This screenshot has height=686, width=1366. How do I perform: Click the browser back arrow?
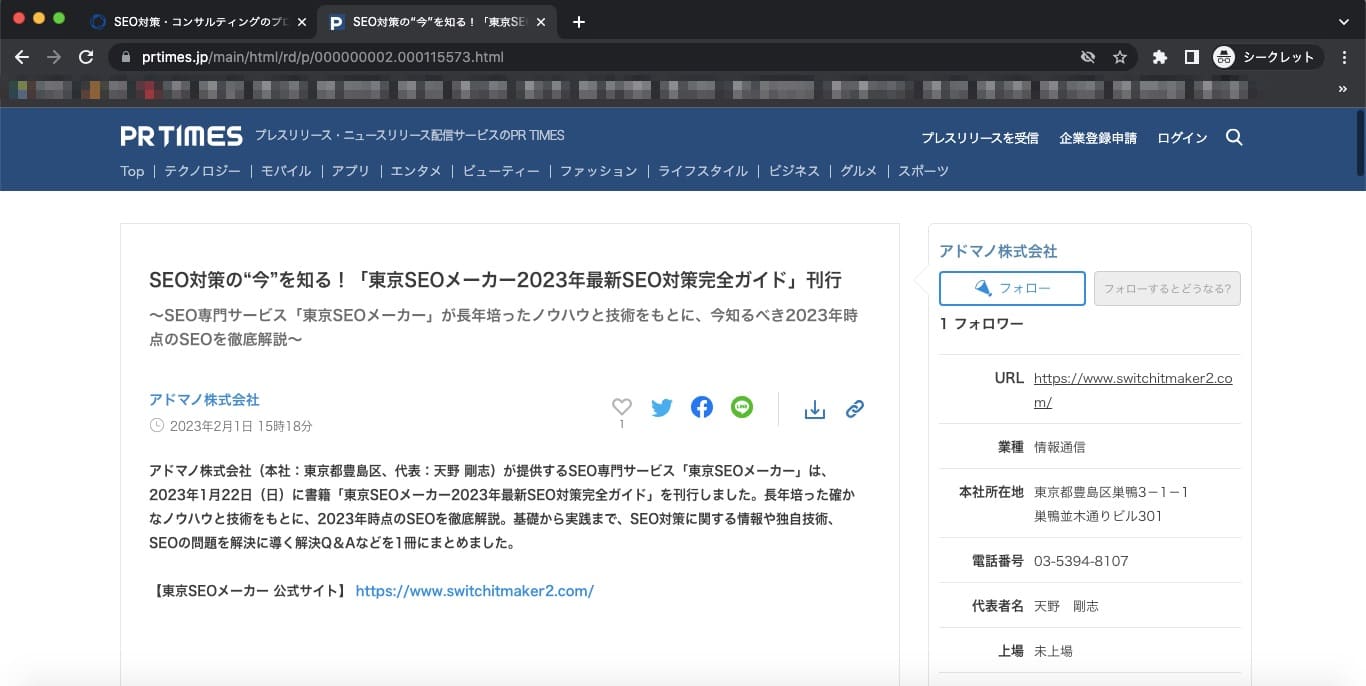click(x=22, y=57)
